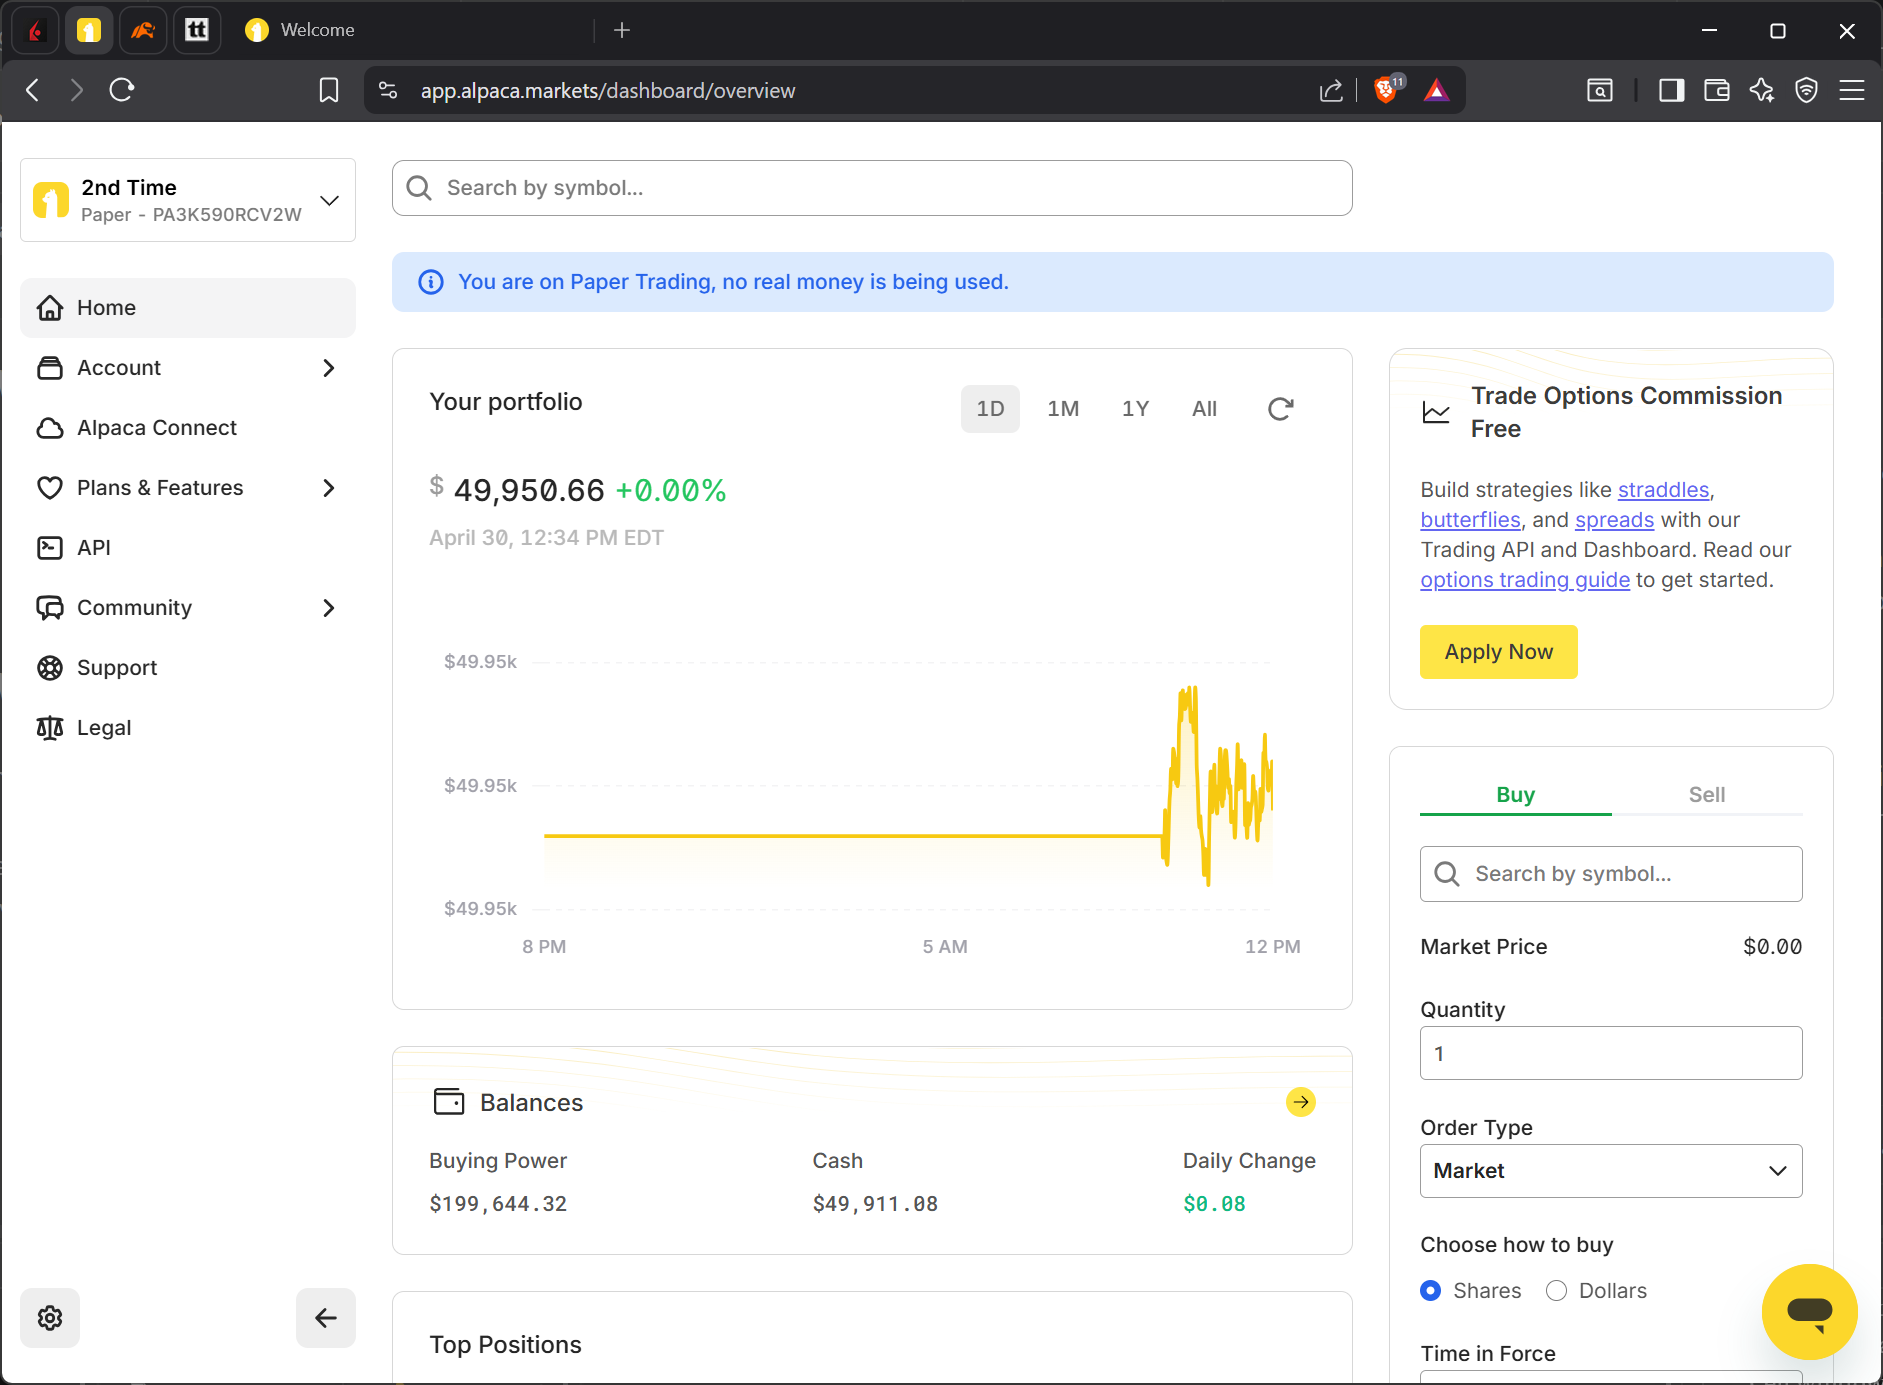Click the Balances wallet icon

coord(449,1102)
